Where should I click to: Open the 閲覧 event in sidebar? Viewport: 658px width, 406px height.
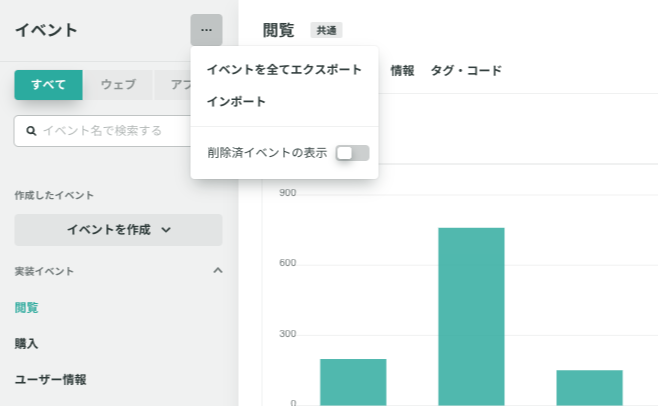pyautogui.click(x=26, y=308)
